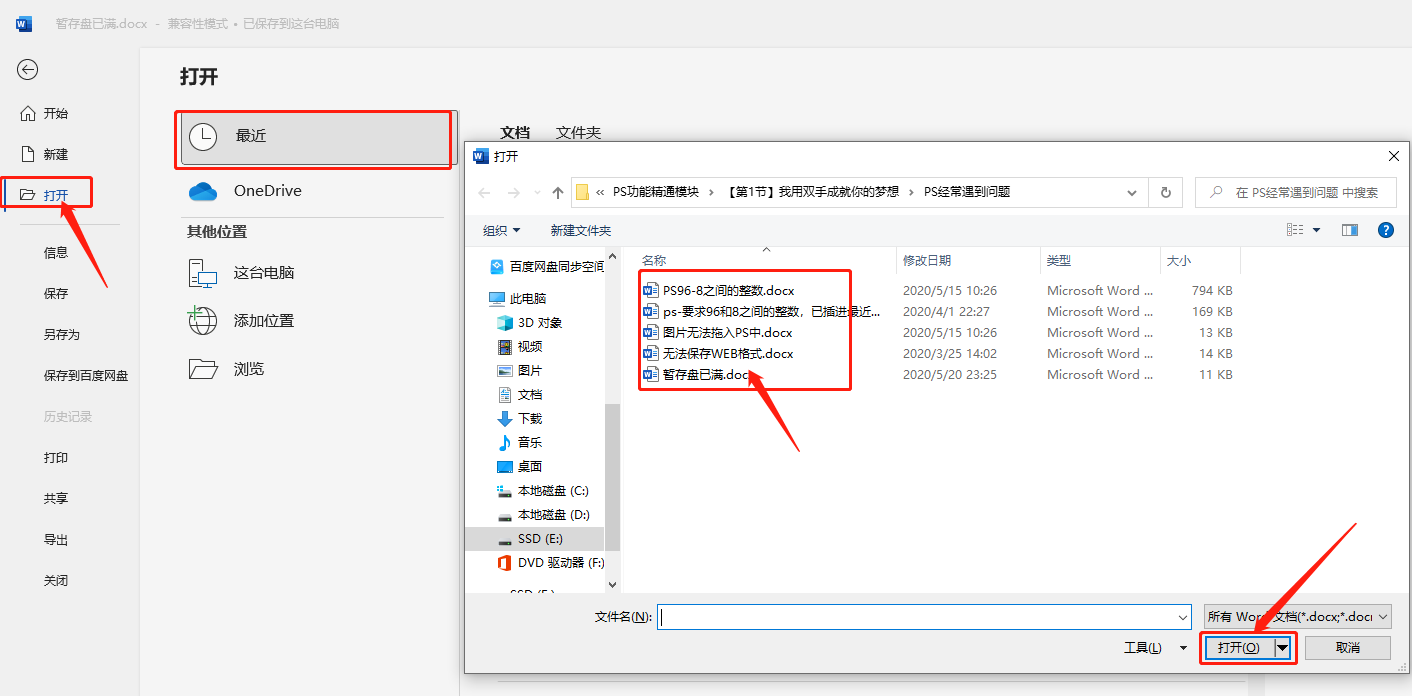Select file PS96-8之间的整数.docx

(x=719, y=291)
